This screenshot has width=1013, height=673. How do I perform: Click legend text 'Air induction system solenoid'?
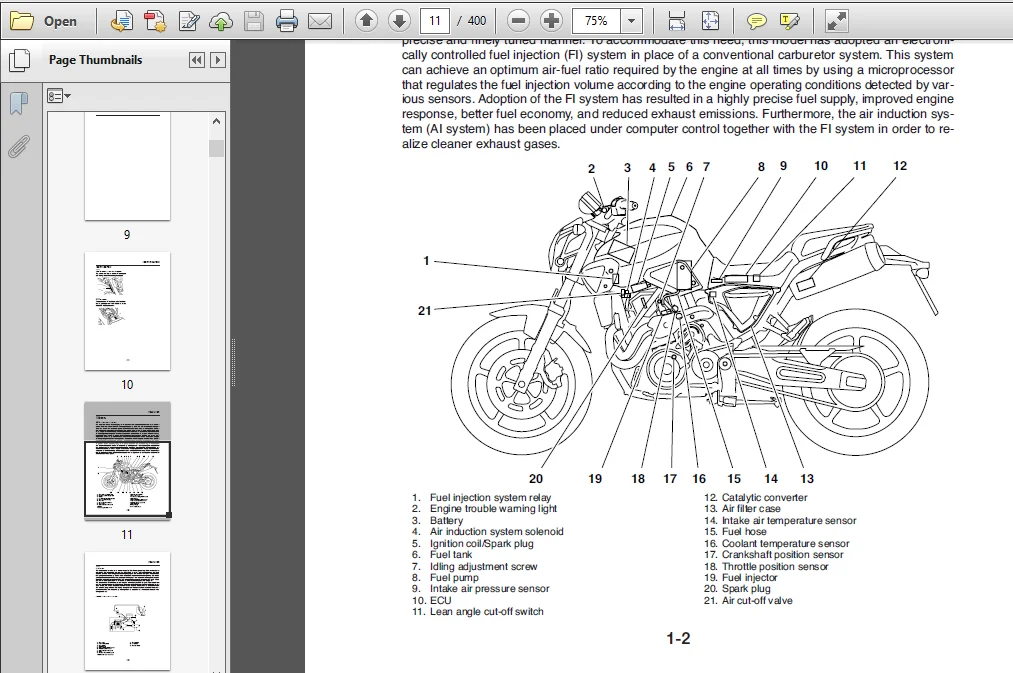pos(497,532)
